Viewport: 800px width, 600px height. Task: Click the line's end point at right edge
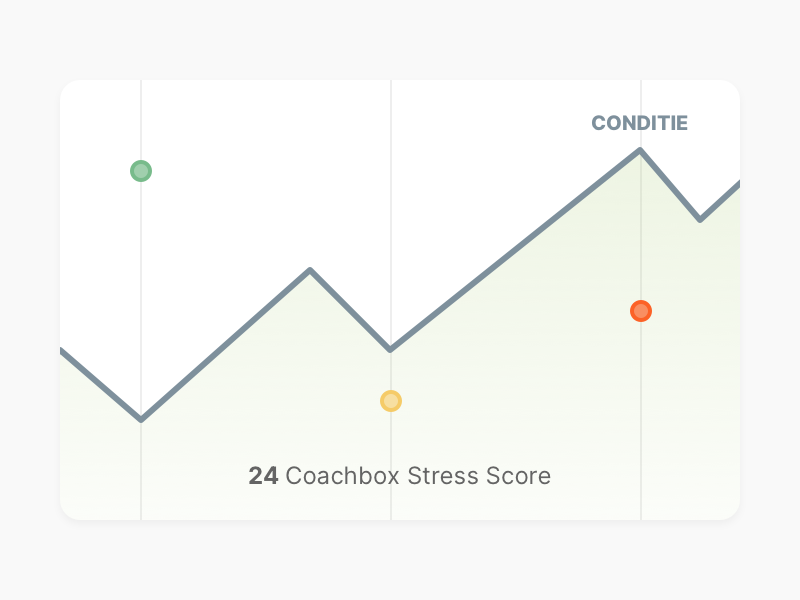738,184
